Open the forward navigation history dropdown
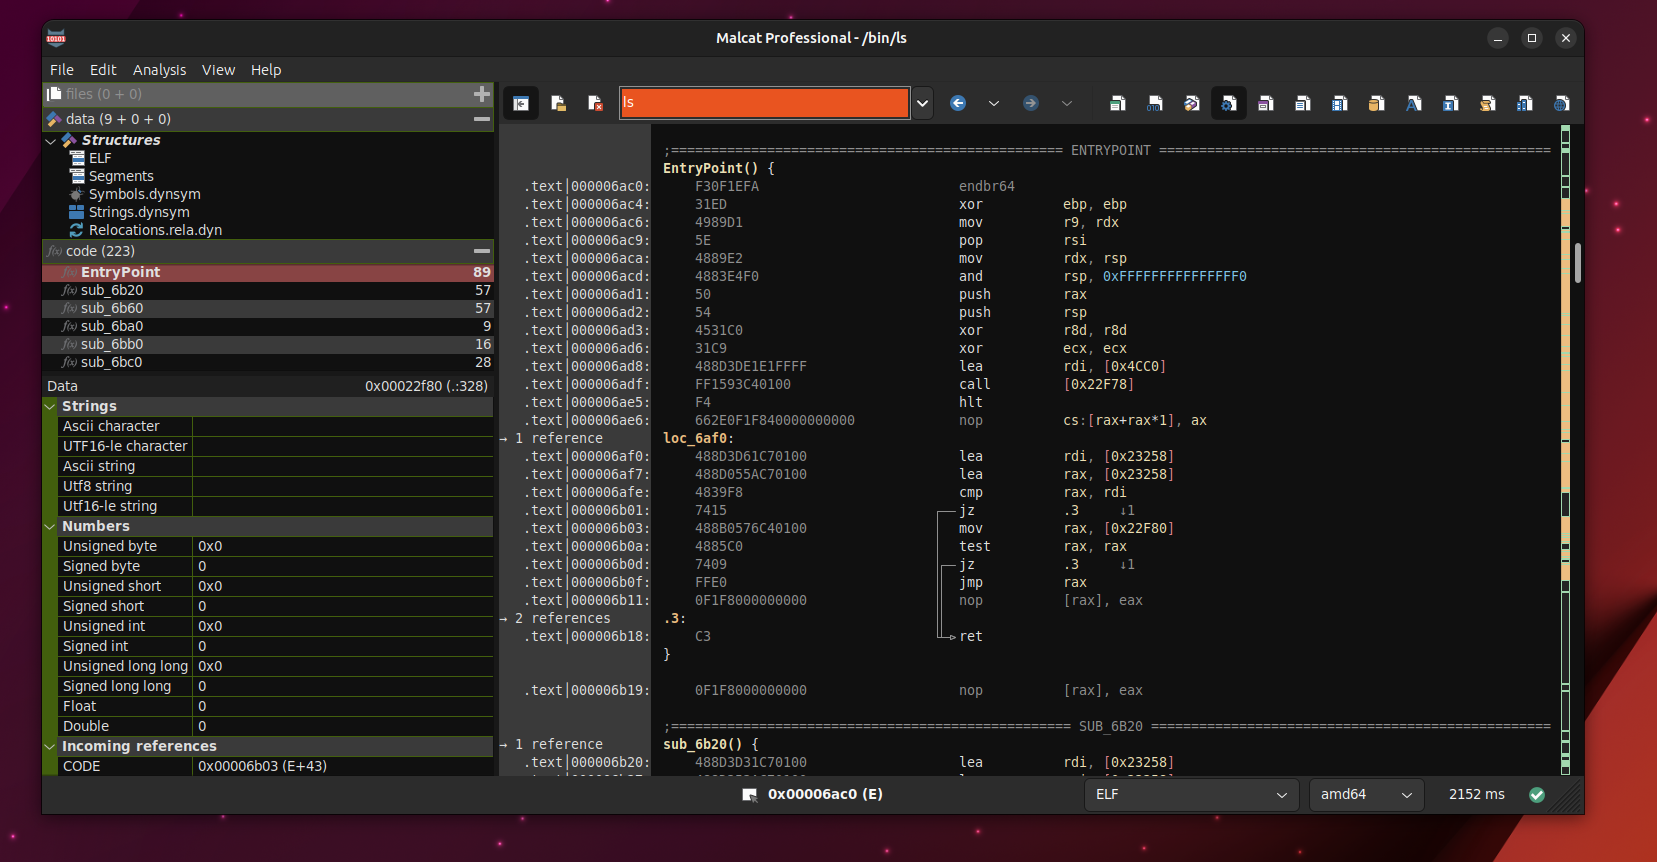1657x862 pixels. 1067,103
